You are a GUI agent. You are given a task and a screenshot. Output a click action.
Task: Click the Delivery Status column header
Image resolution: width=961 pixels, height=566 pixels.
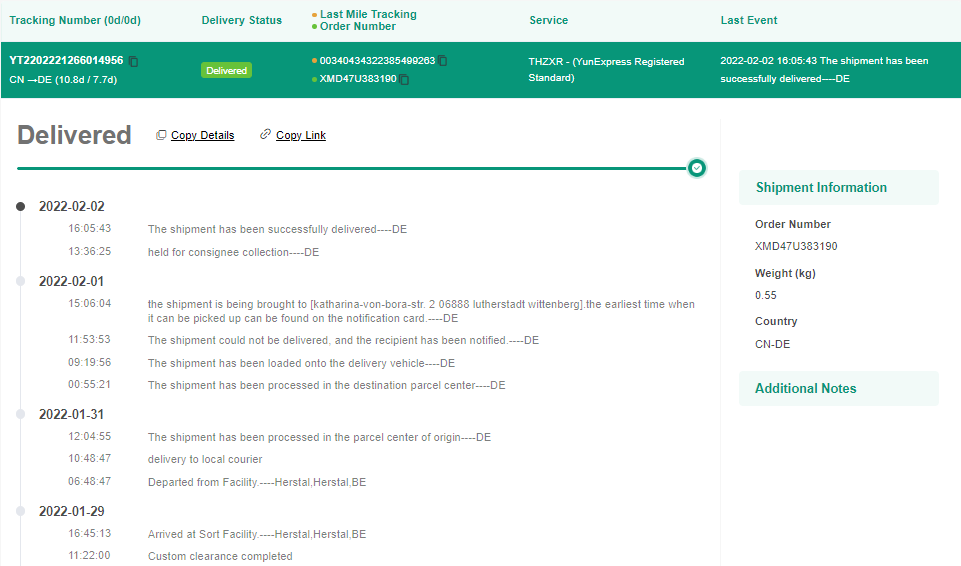click(x=241, y=20)
